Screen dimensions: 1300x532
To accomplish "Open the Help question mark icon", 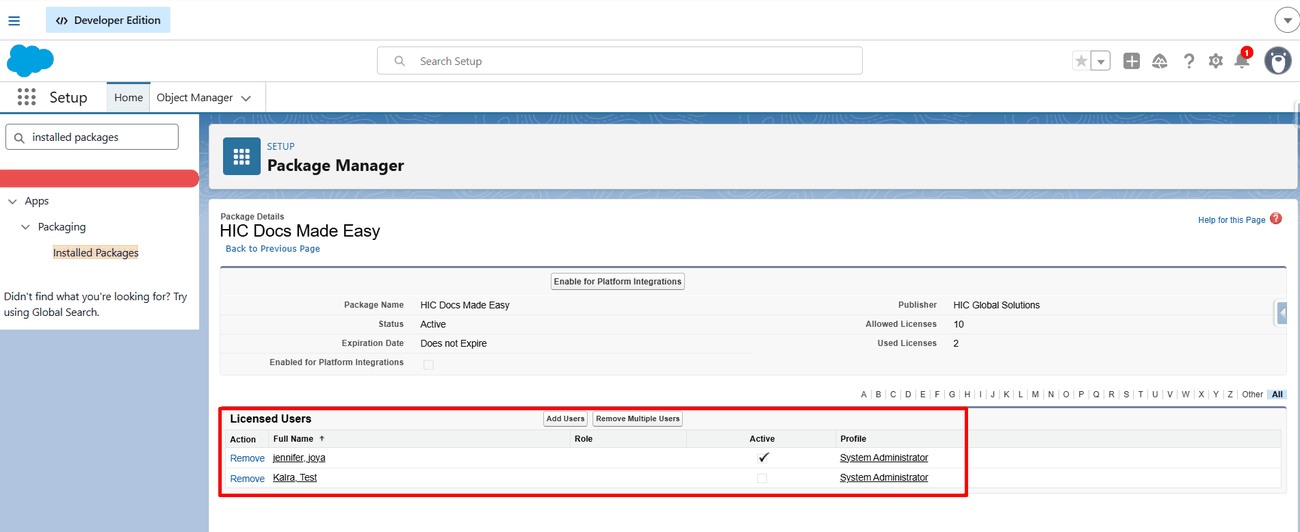I will (x=1188, y=61).
